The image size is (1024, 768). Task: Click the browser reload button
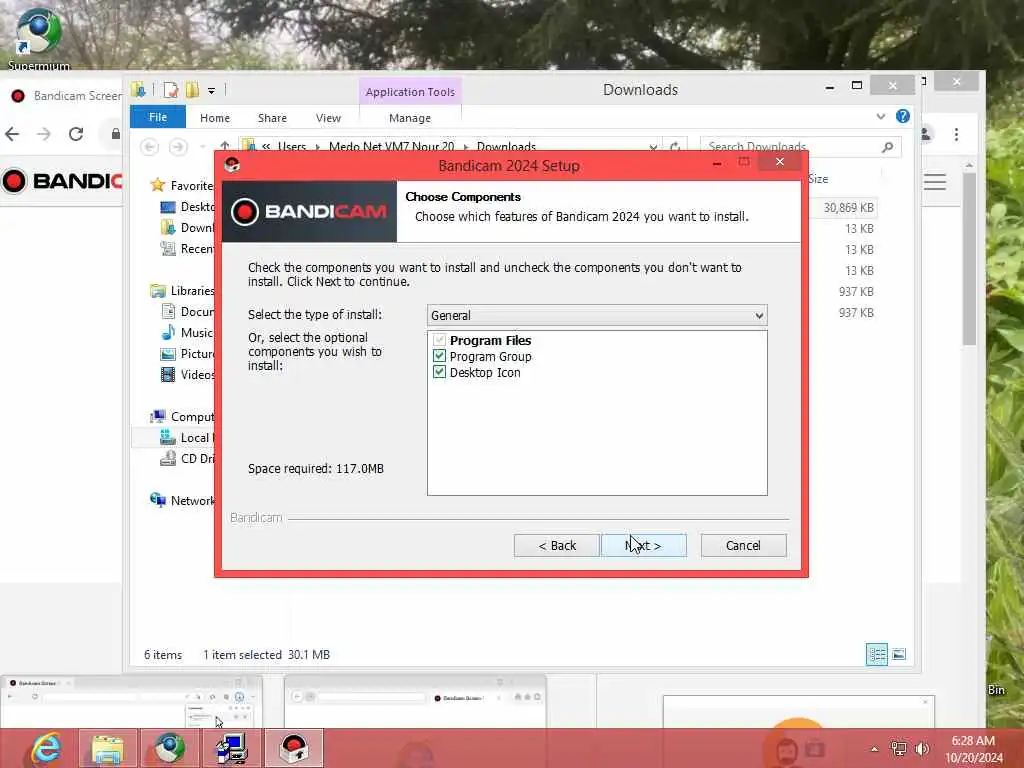pyautogui.click(x=76, y=134)
